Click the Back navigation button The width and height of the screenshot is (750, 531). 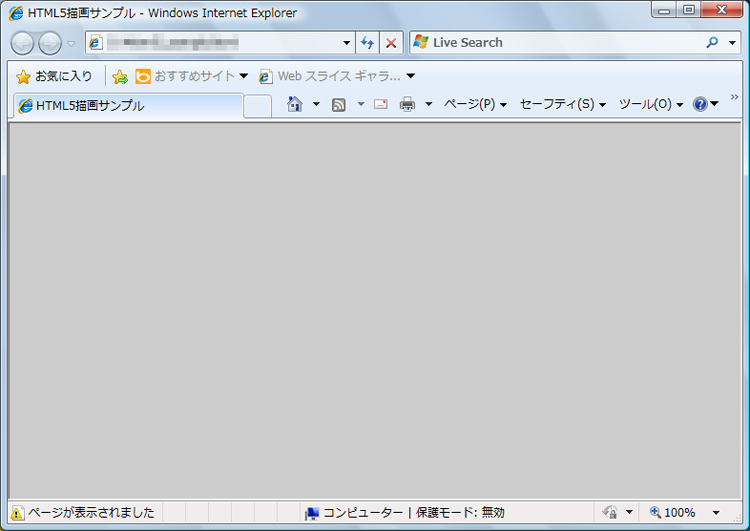pos(22,43)
